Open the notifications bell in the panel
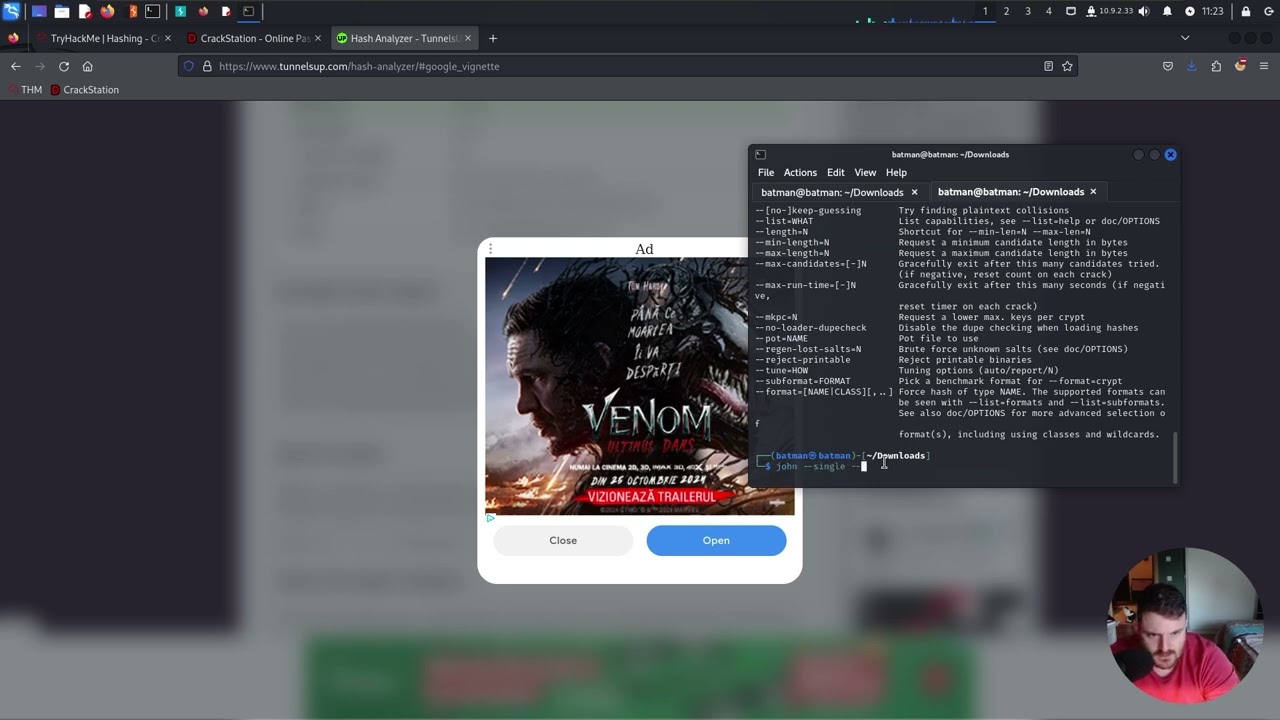1280x720 pixels. tap(1167, 11)
